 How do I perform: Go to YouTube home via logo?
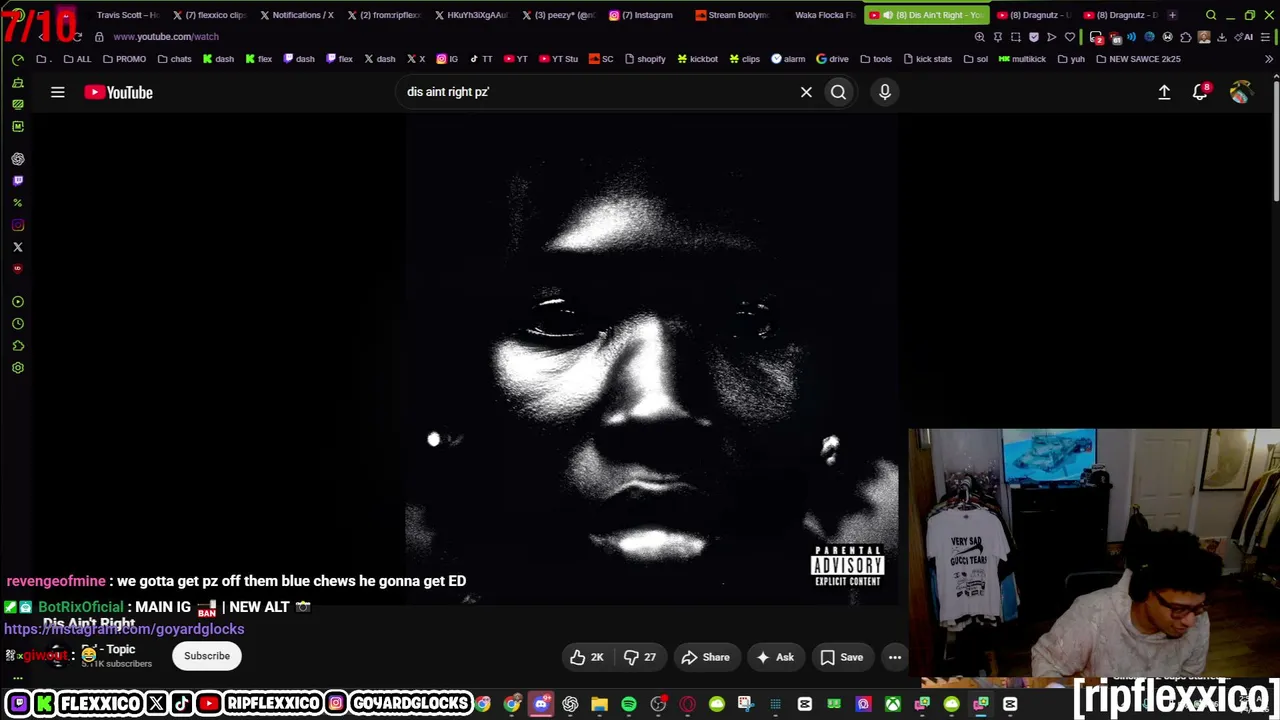[118, 92]
